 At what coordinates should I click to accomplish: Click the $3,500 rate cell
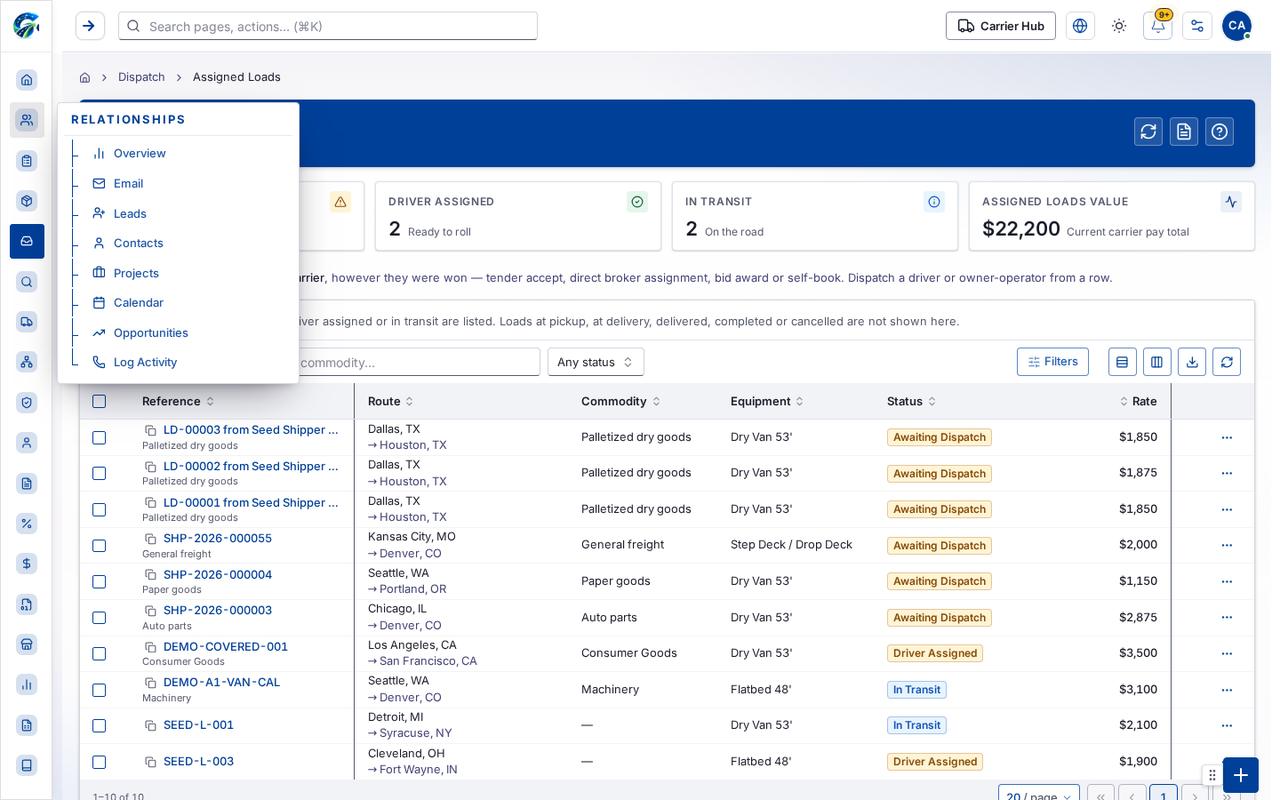coord(1138,654)
